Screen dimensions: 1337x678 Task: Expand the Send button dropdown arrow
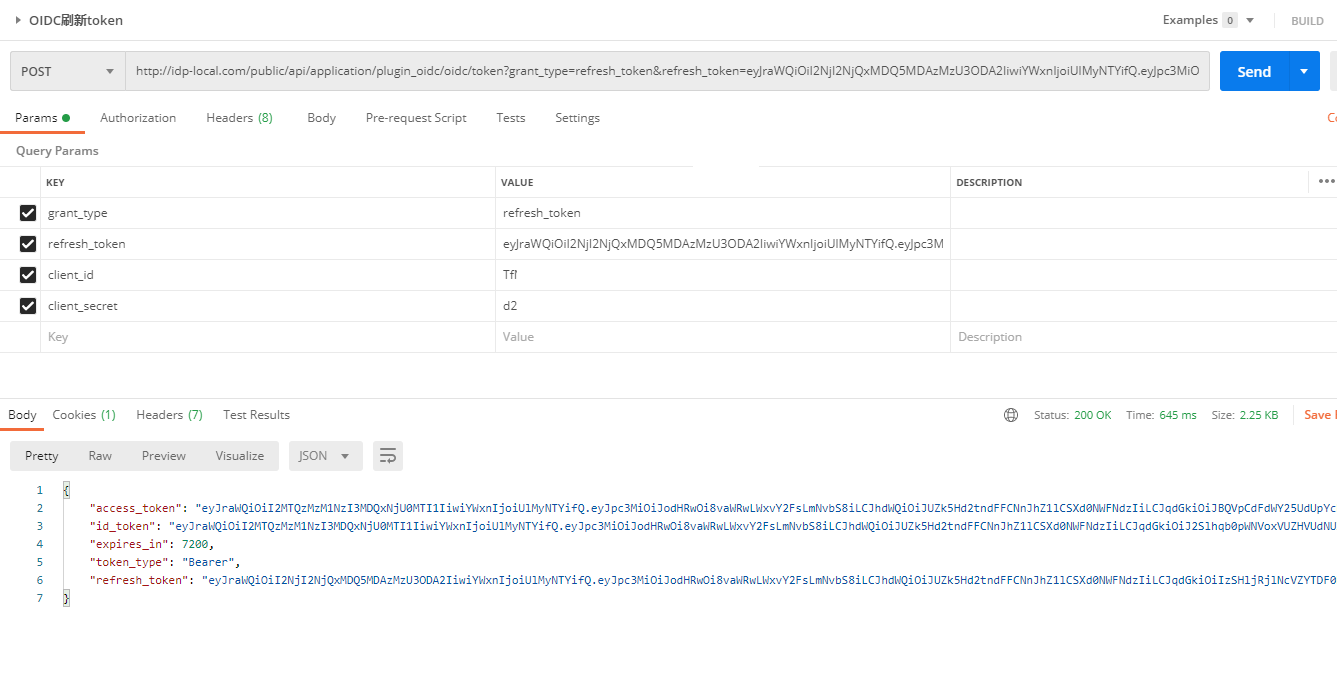[1303, 72]
